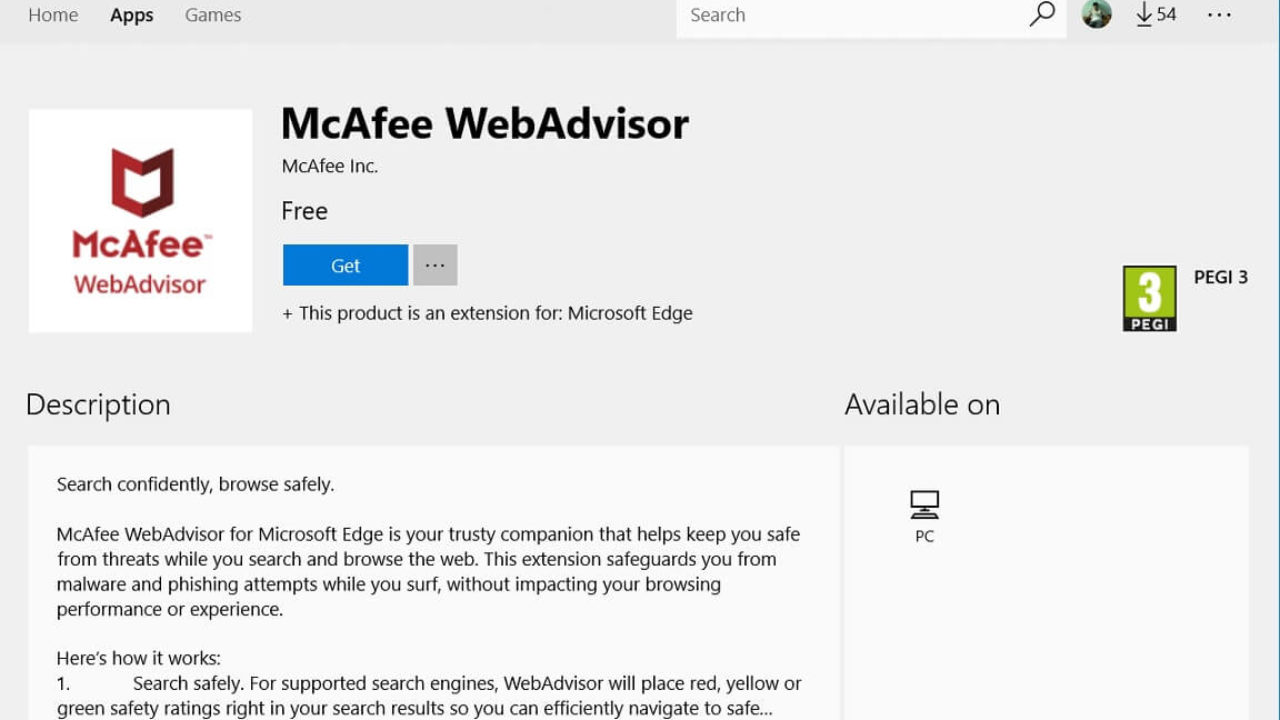Click the McAfee WebAdvisor logo image
The image size is (1280, 720).
coord(140,220)
